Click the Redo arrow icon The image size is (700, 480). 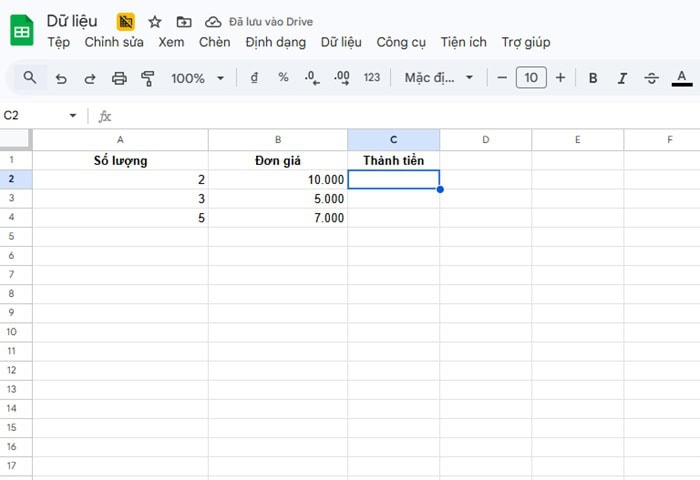(x=90, y=78)
